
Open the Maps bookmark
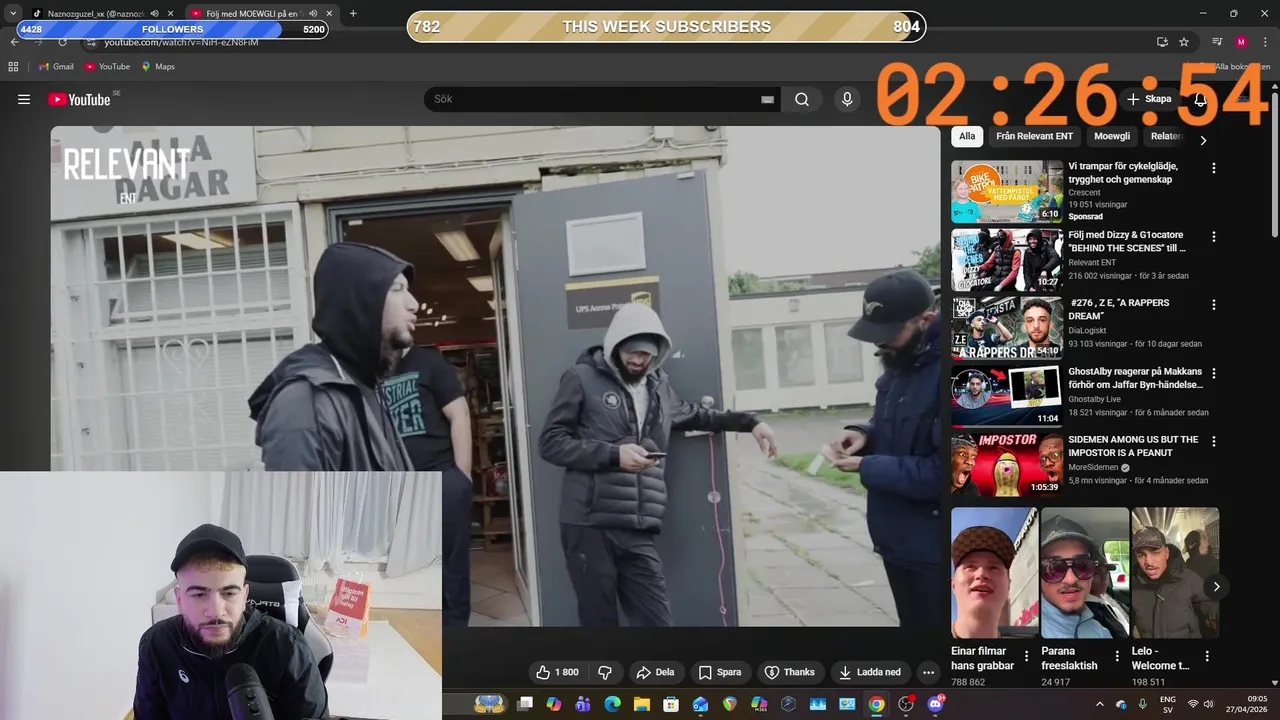tap(158, 66)
